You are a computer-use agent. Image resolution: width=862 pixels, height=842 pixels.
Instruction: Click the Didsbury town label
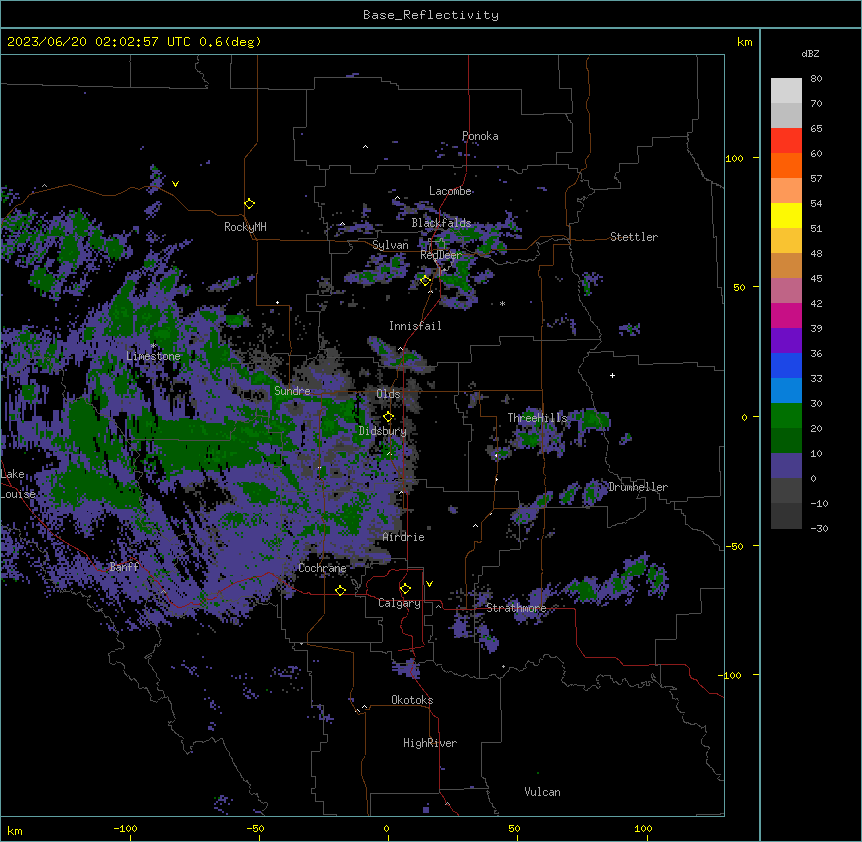(x=383, y=431)
